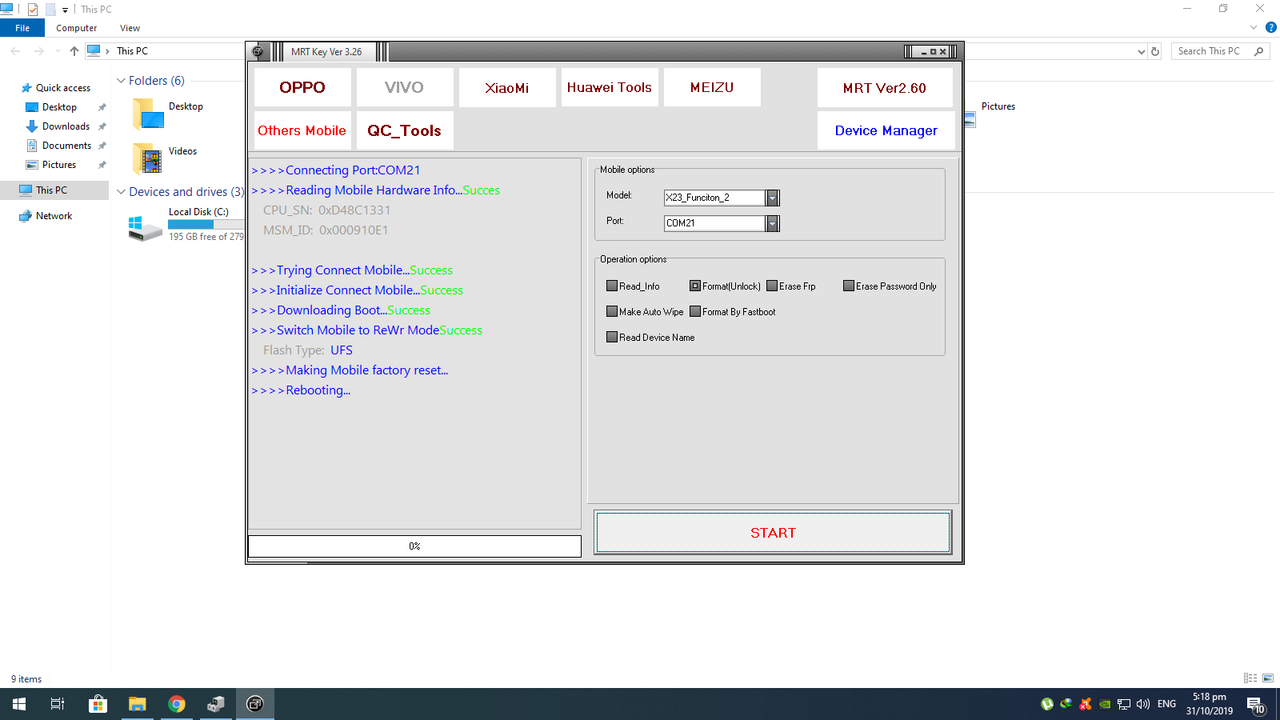Collapse the Folders (6) group in Explorer
The height and width of the screenshot is (720, 1280).
[121, 81]
